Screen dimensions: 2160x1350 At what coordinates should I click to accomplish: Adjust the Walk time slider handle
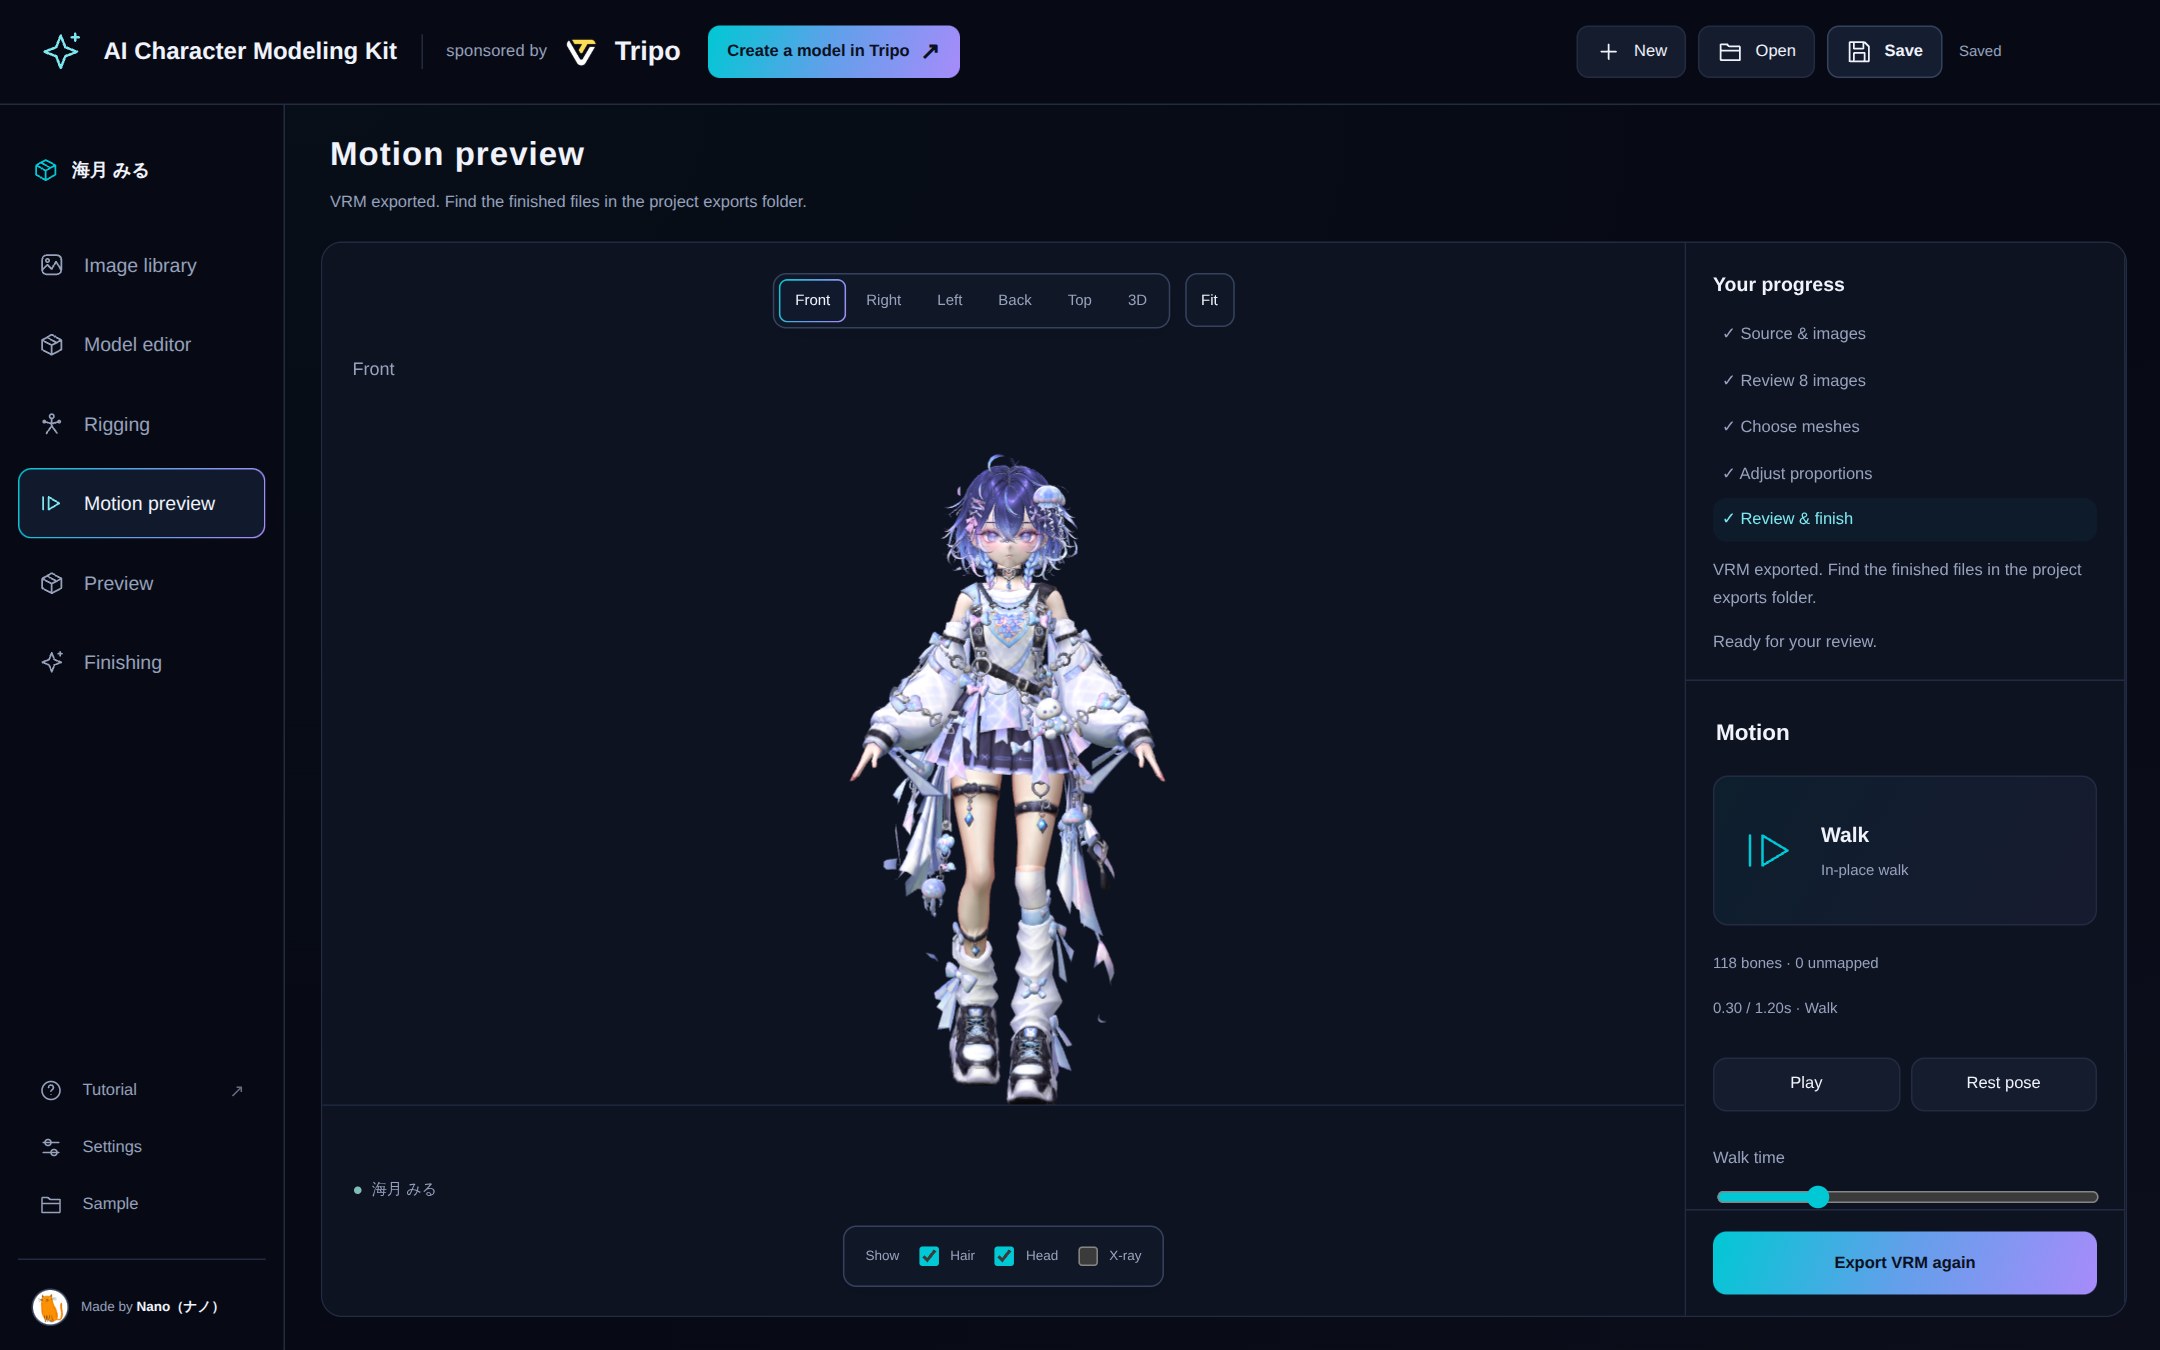click(1818, 1197)
